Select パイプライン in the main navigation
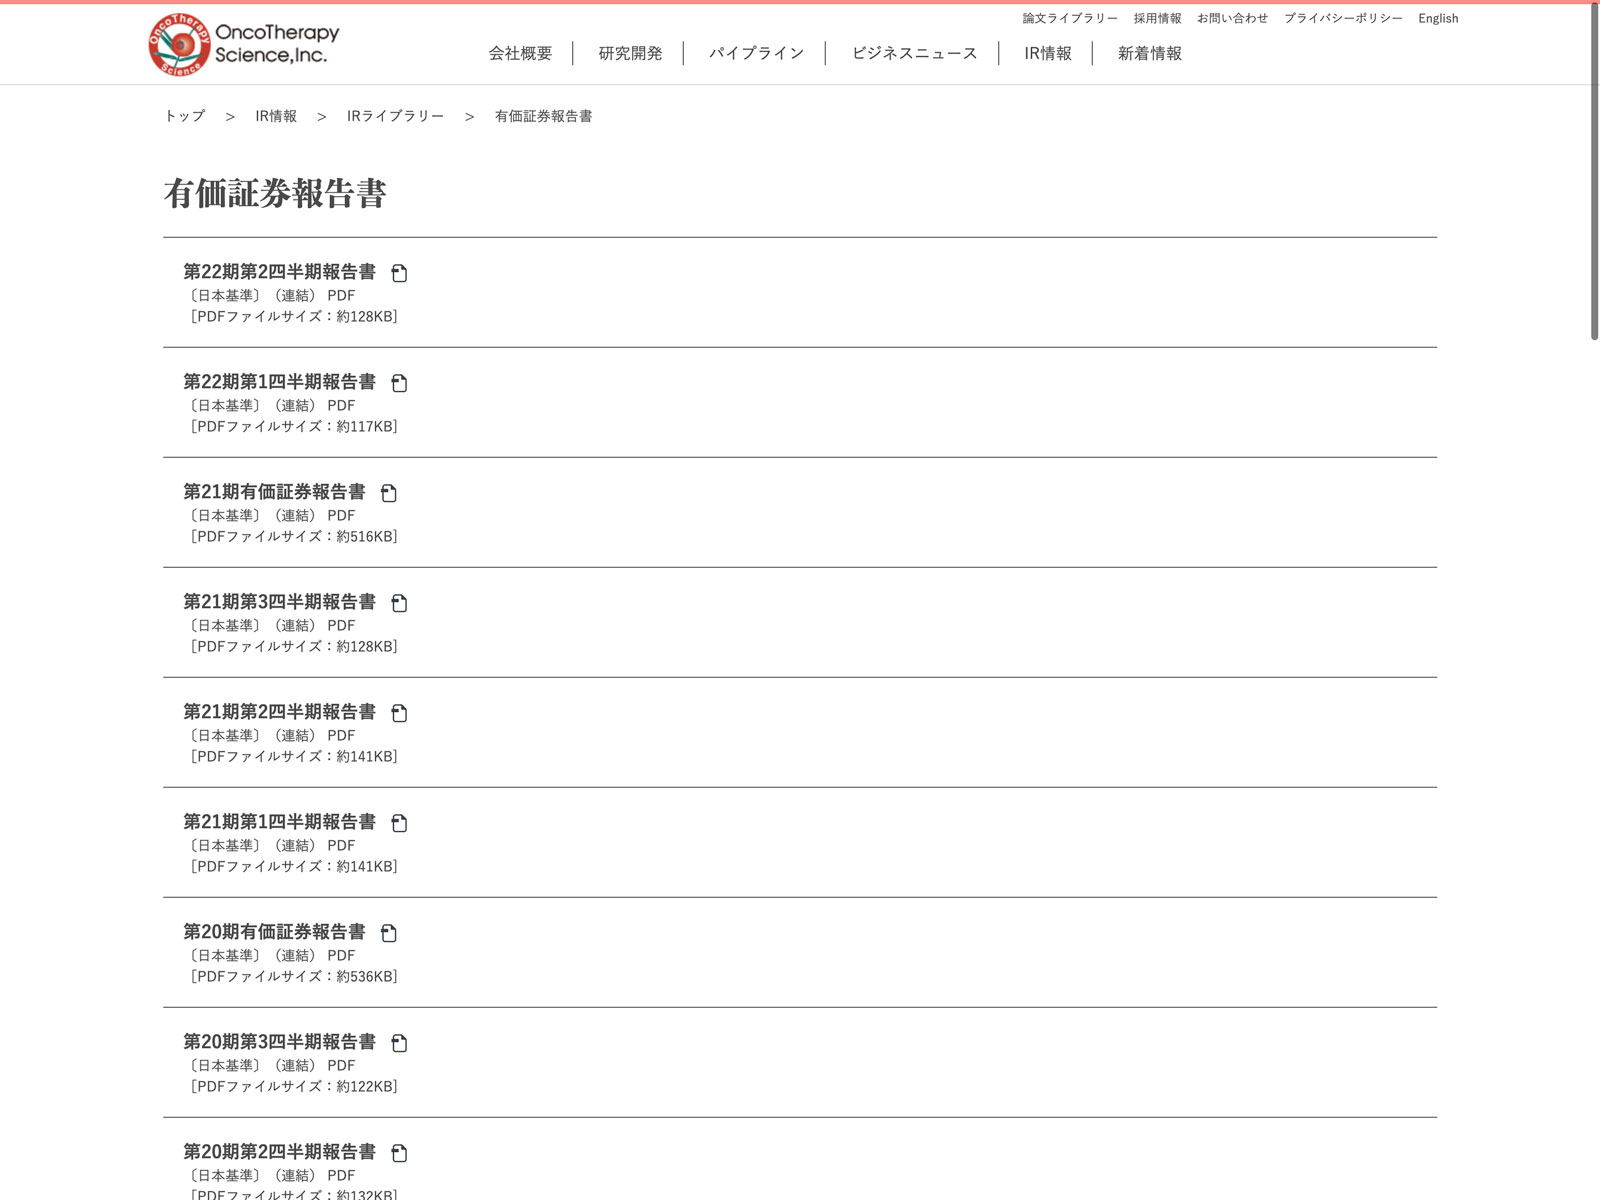1600x1200 pixels. pyautogui.click(x=756, y=54)
